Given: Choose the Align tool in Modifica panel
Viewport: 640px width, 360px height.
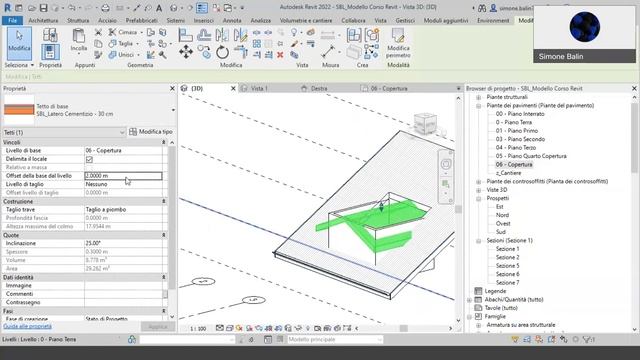Looking at the screenshot, I should point(185,35).
